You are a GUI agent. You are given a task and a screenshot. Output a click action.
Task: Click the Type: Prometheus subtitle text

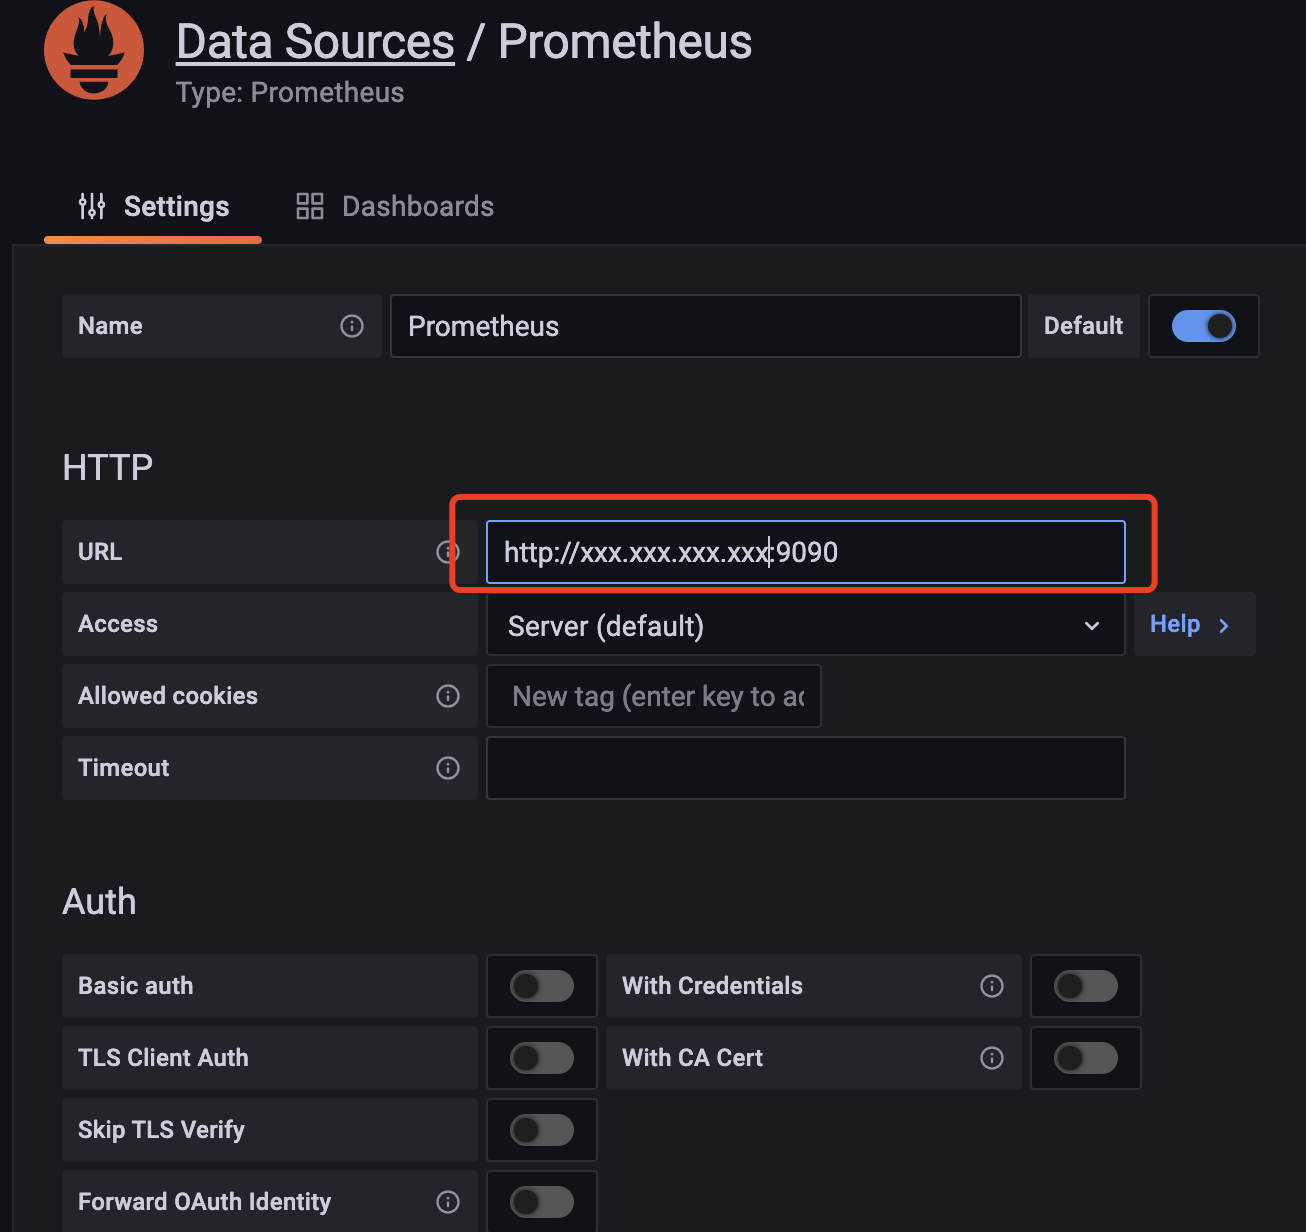(290, 93)
